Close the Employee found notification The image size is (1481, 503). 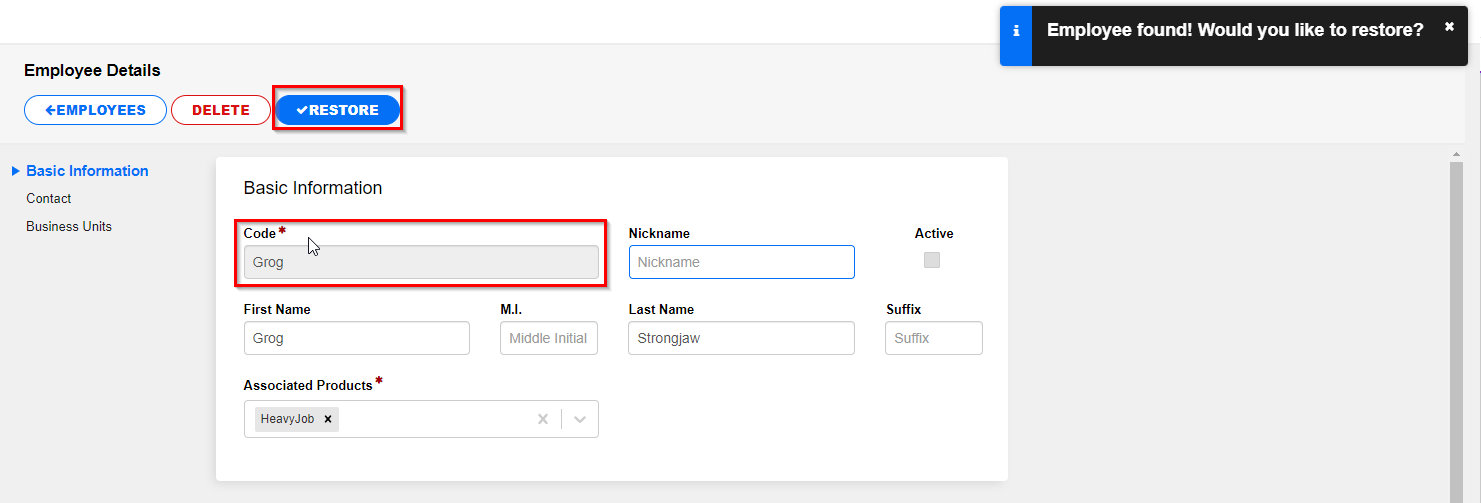point(1449,27)
